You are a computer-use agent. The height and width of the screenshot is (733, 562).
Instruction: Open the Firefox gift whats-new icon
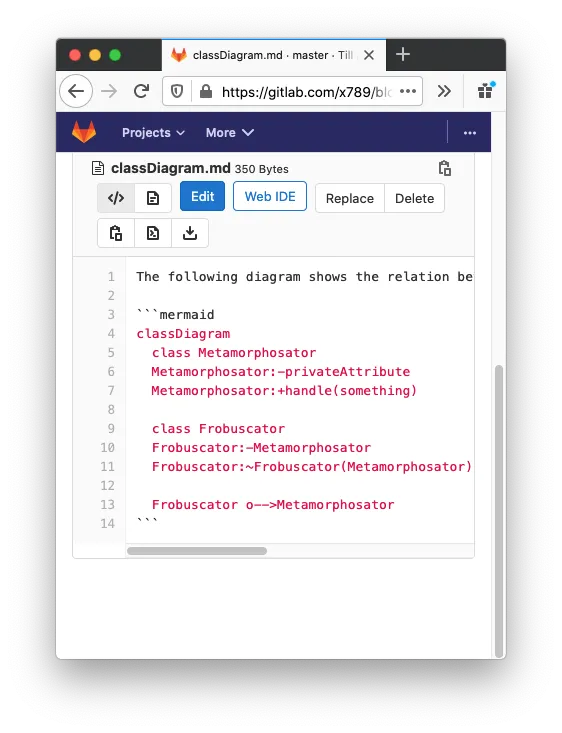pyautogui.click(x=486, y=90)
